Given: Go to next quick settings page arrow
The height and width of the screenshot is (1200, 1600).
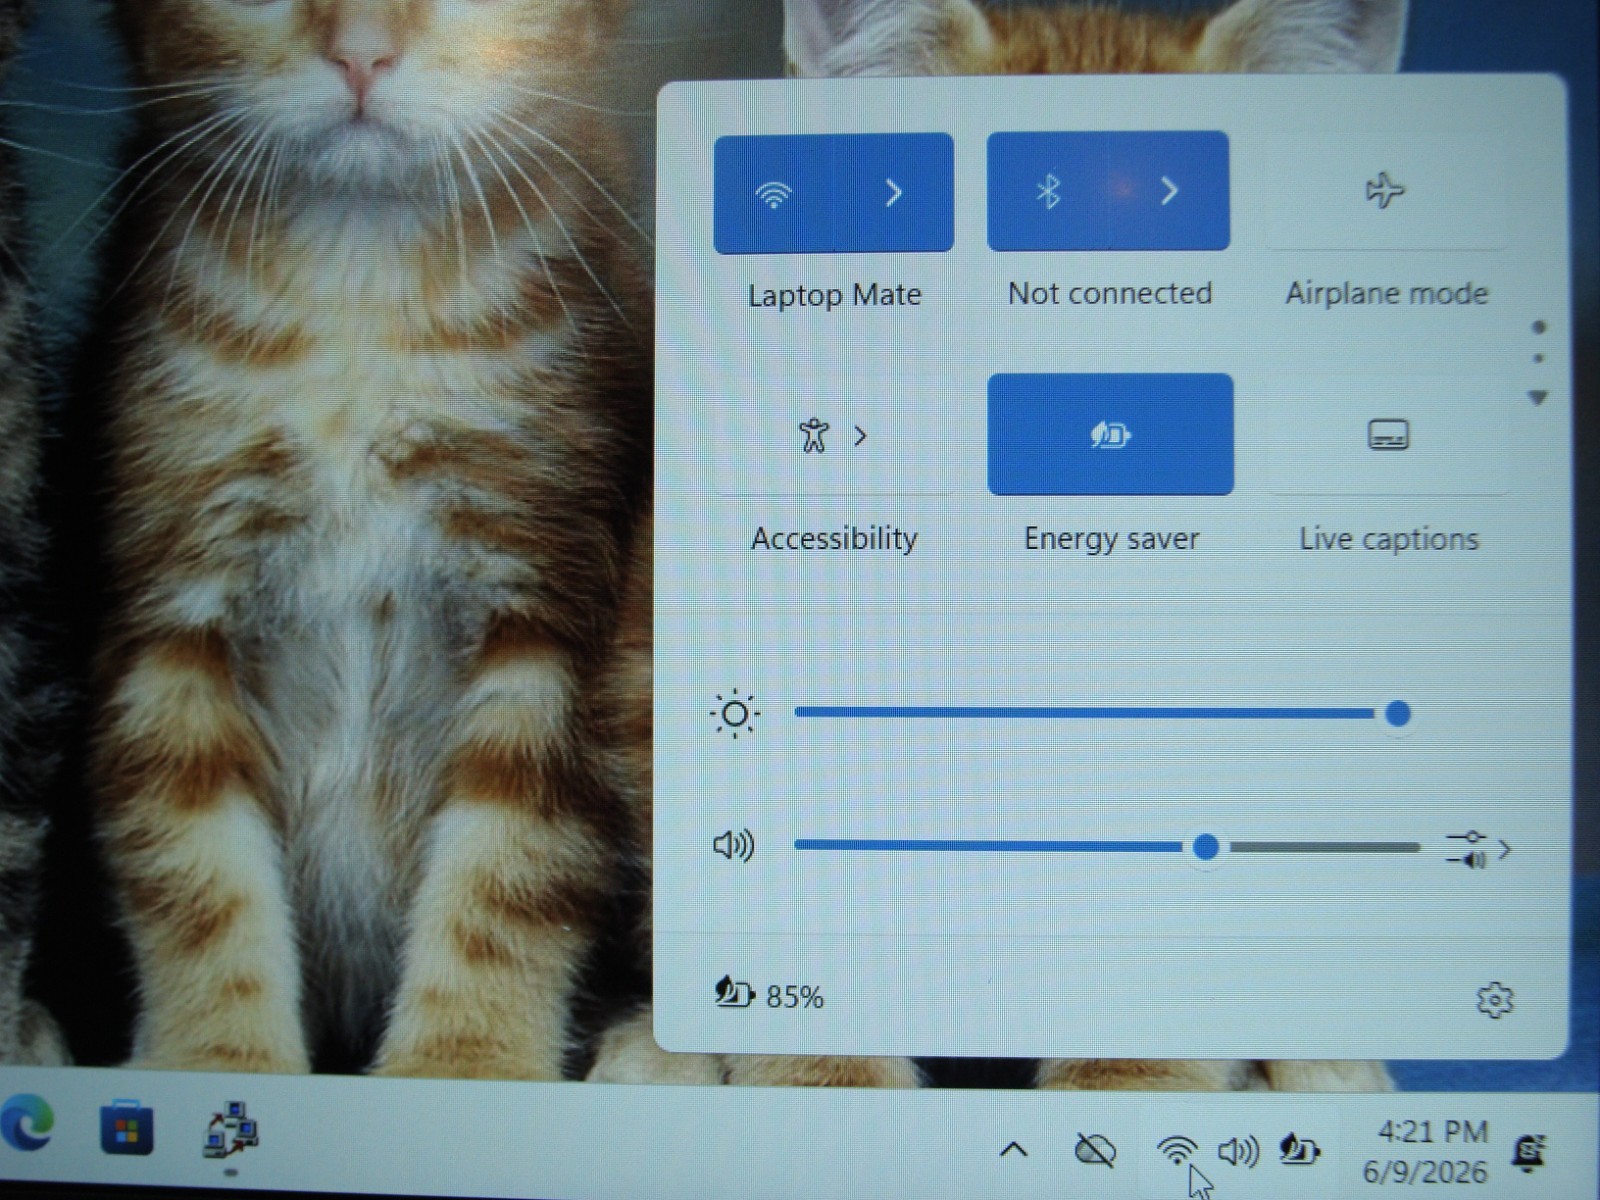Looking at the screenshot, I should [1539, 397].
